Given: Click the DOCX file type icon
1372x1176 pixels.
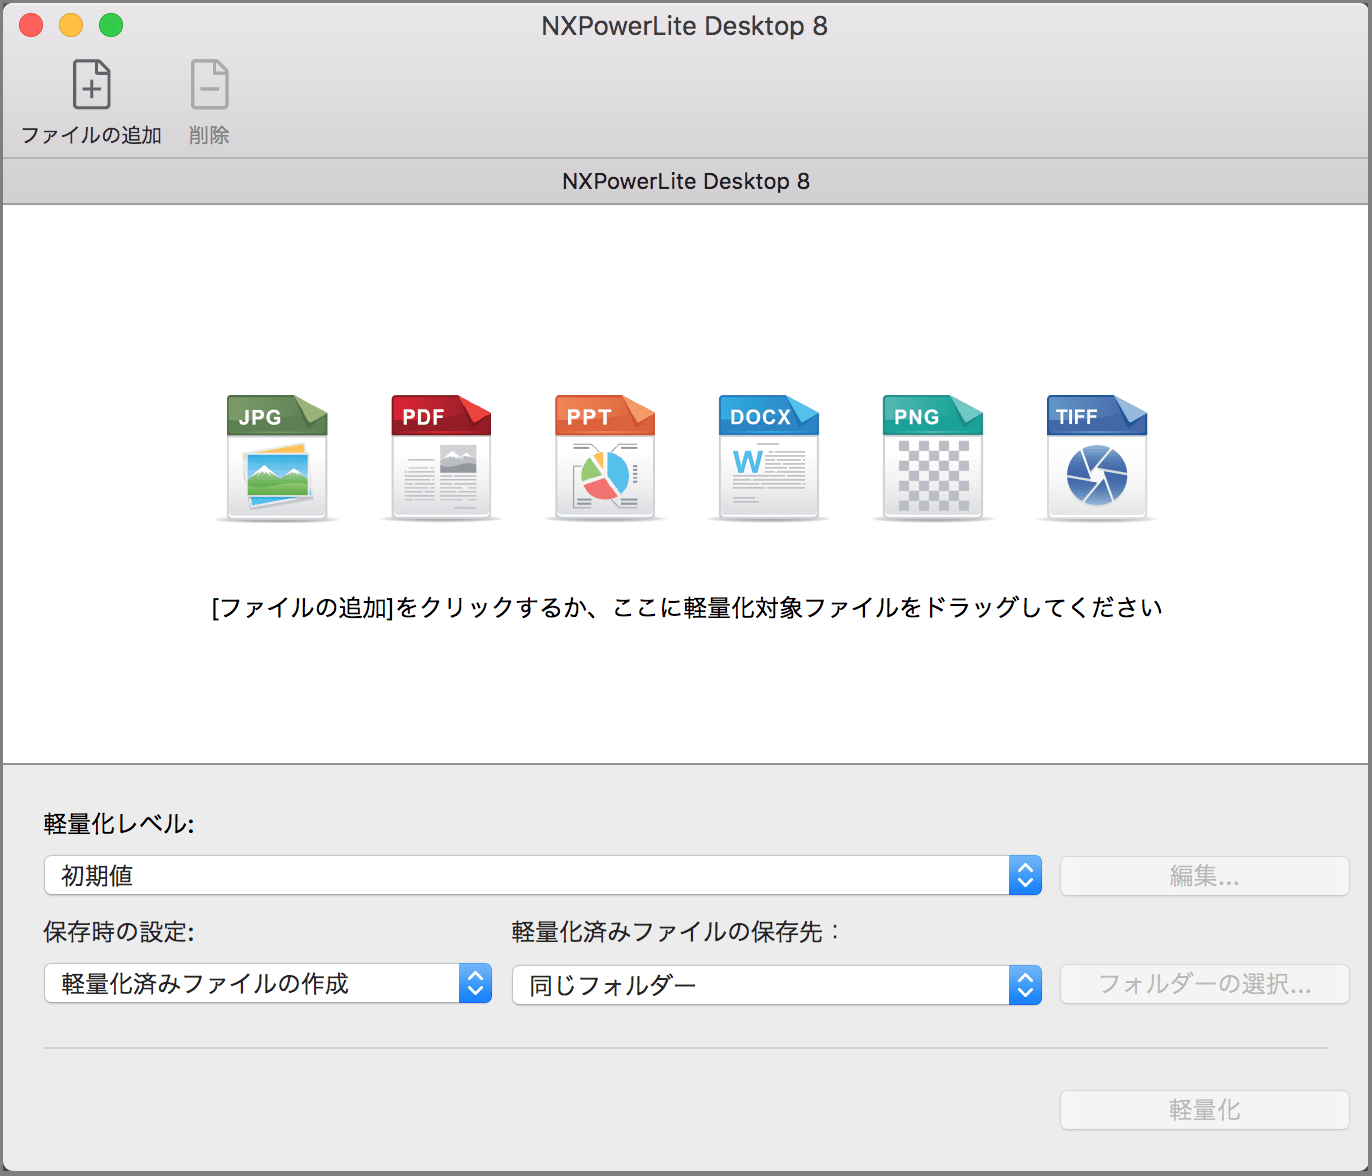Looking at the screenshot, I should click(x=769, y=458).
